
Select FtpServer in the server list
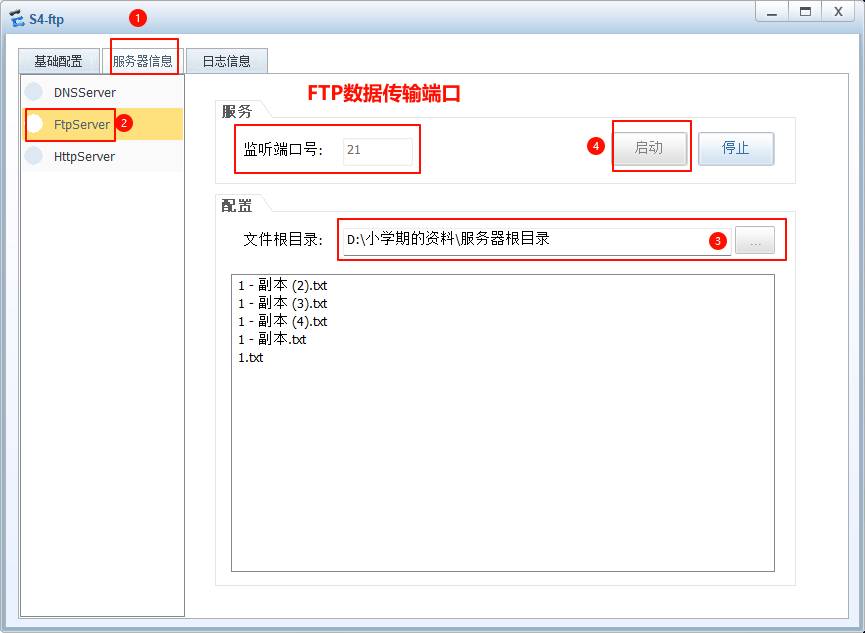102,124
